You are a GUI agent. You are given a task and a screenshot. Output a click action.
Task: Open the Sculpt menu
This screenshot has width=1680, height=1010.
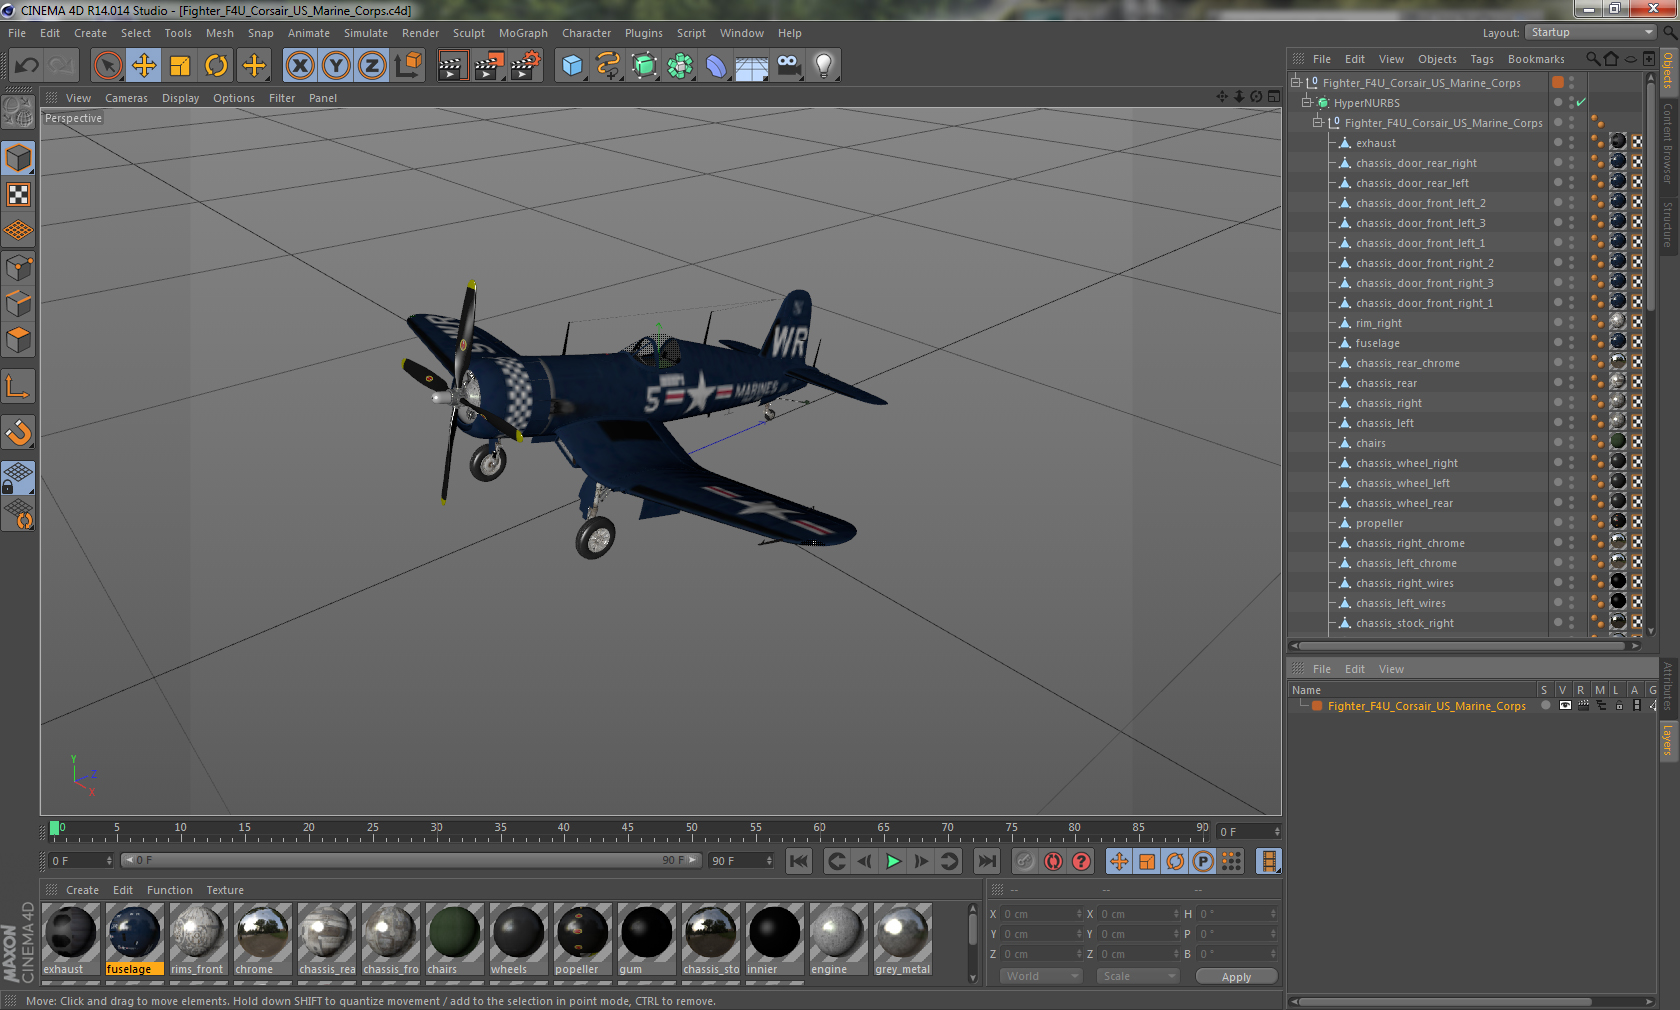468,33
